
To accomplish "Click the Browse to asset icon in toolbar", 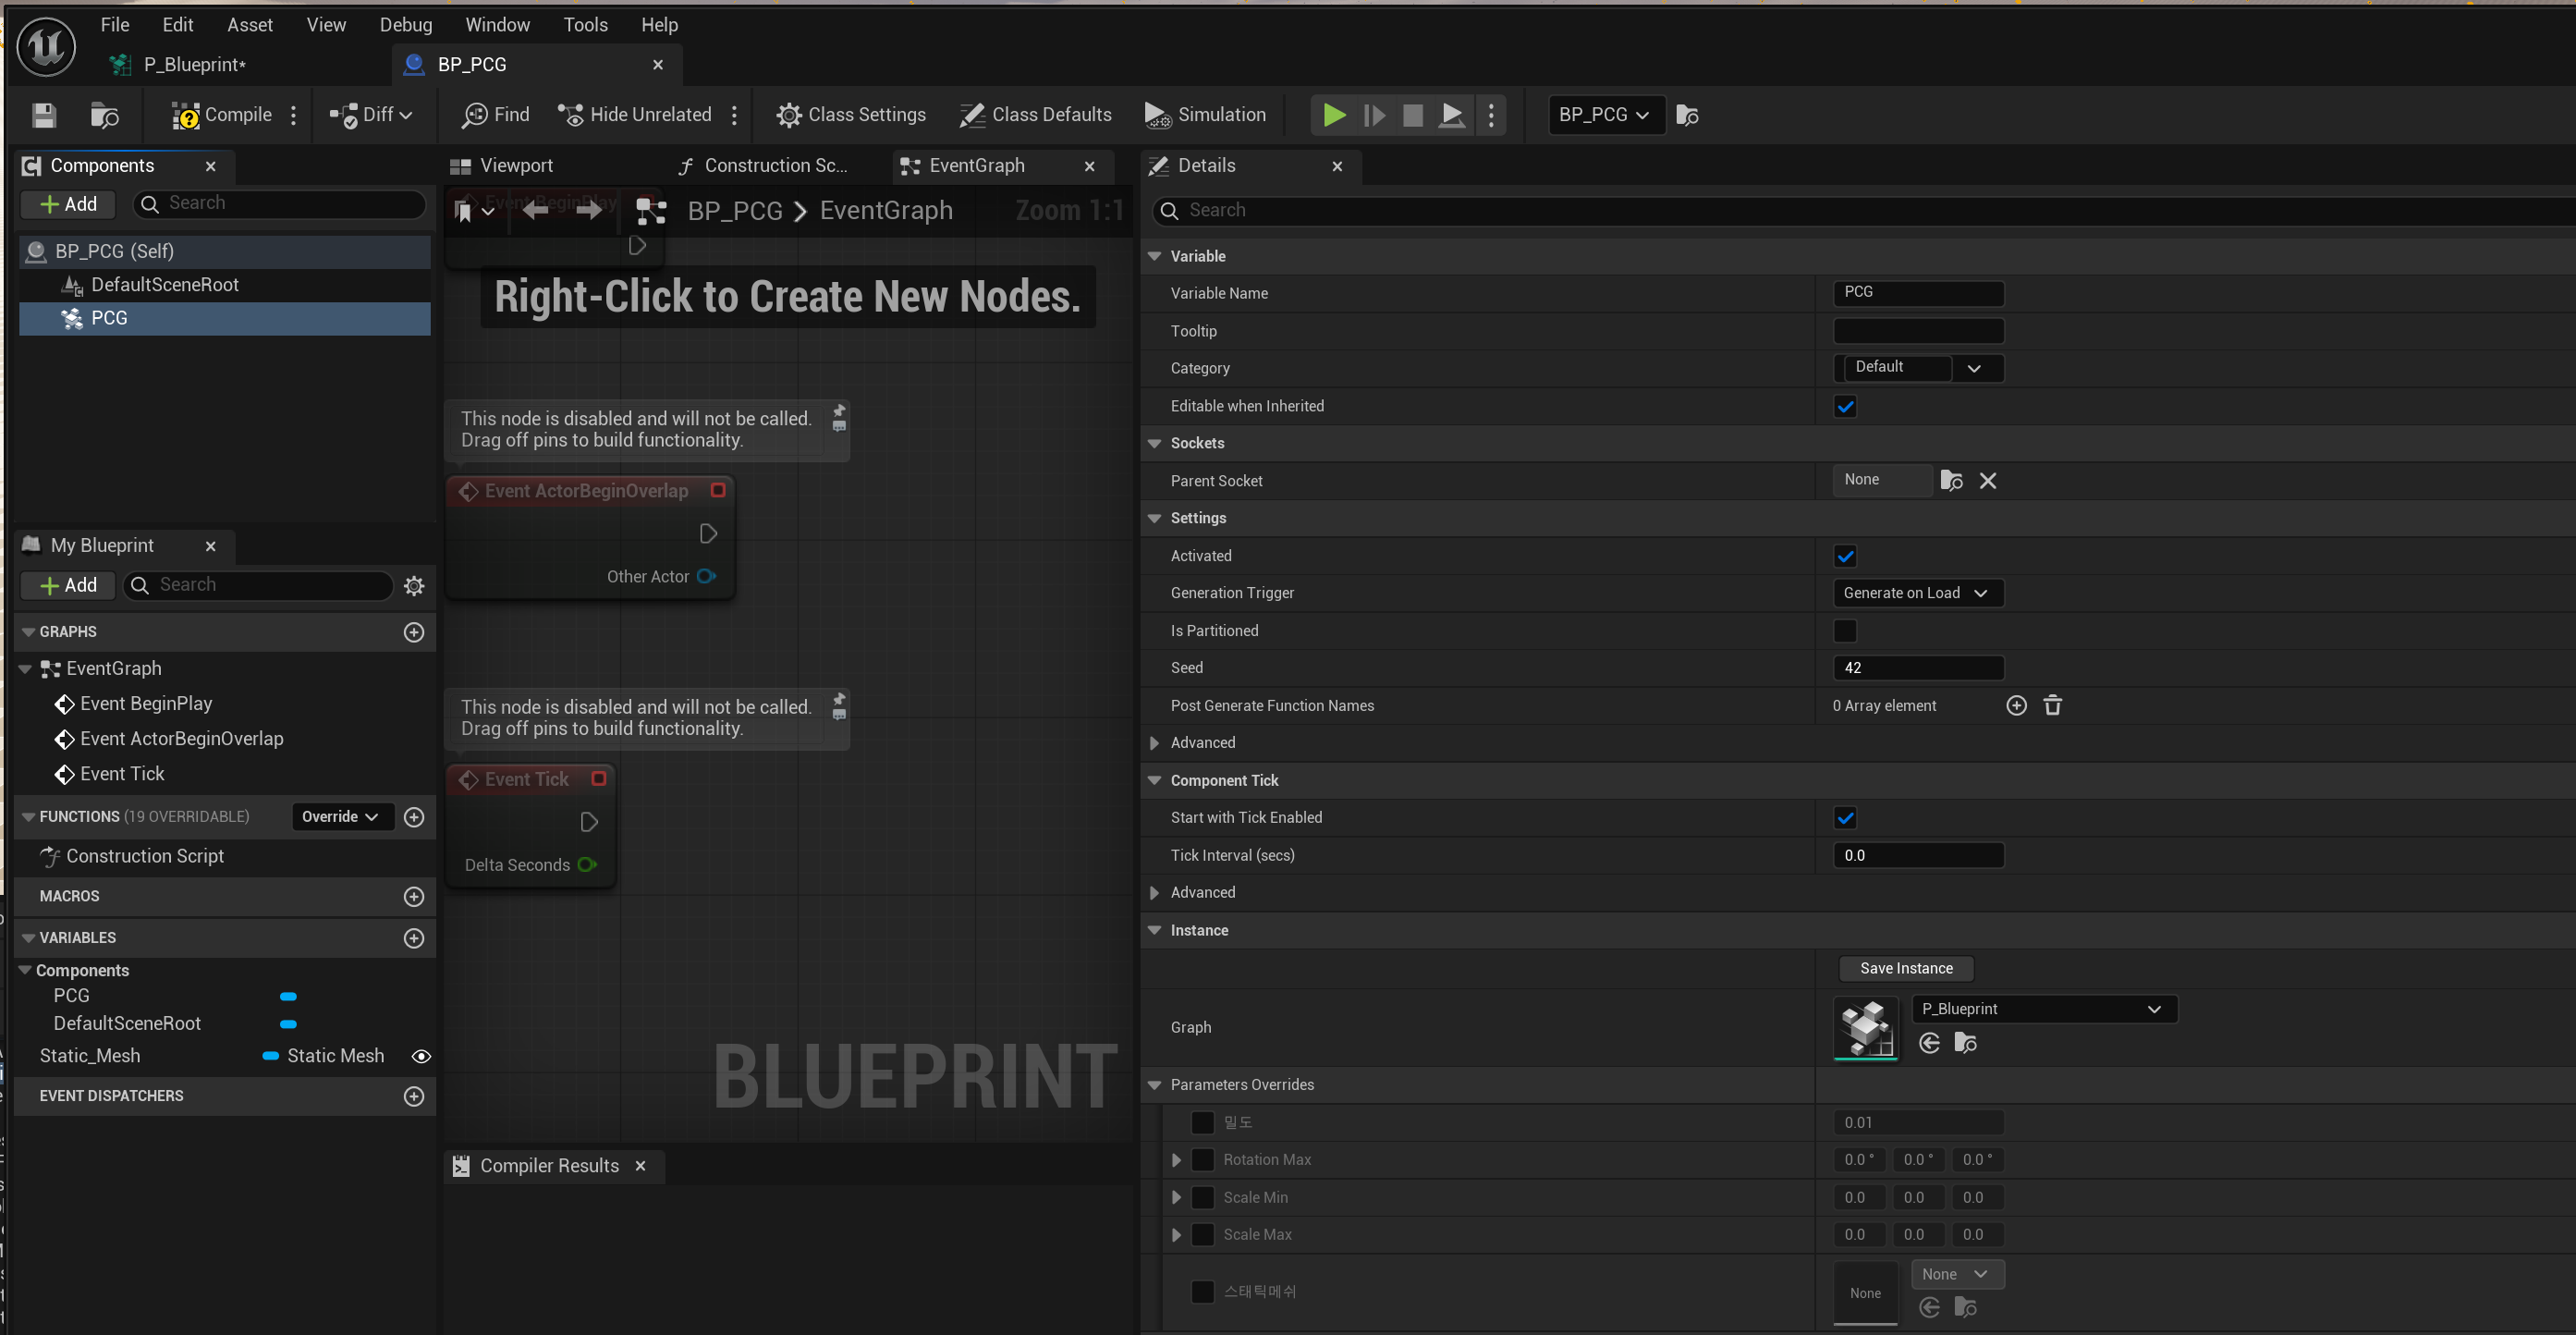I will pos(104,115).
